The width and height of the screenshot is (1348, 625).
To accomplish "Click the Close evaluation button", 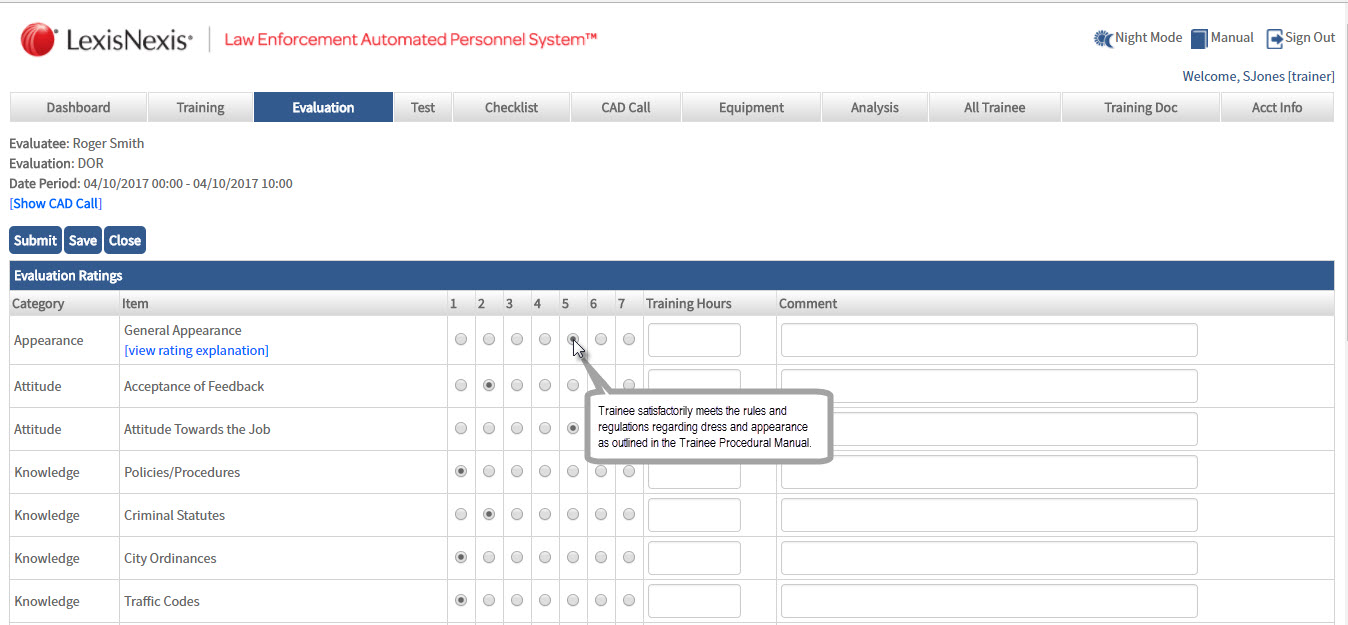I will 125,240.
